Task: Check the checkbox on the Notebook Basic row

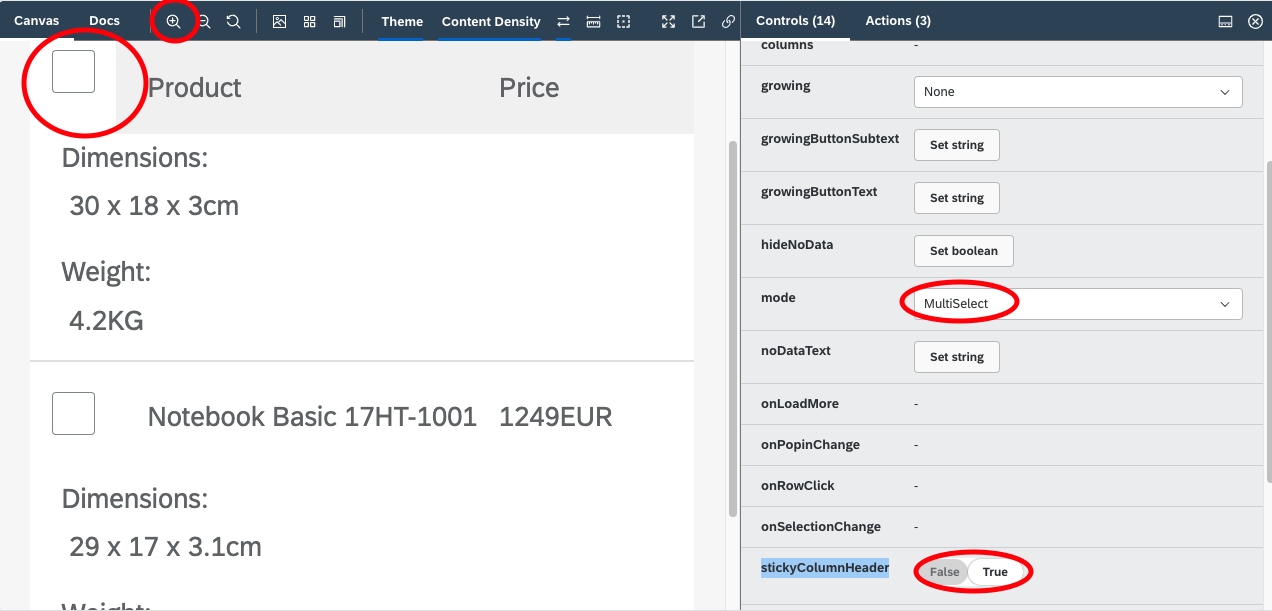Action: tap(72, 412)
